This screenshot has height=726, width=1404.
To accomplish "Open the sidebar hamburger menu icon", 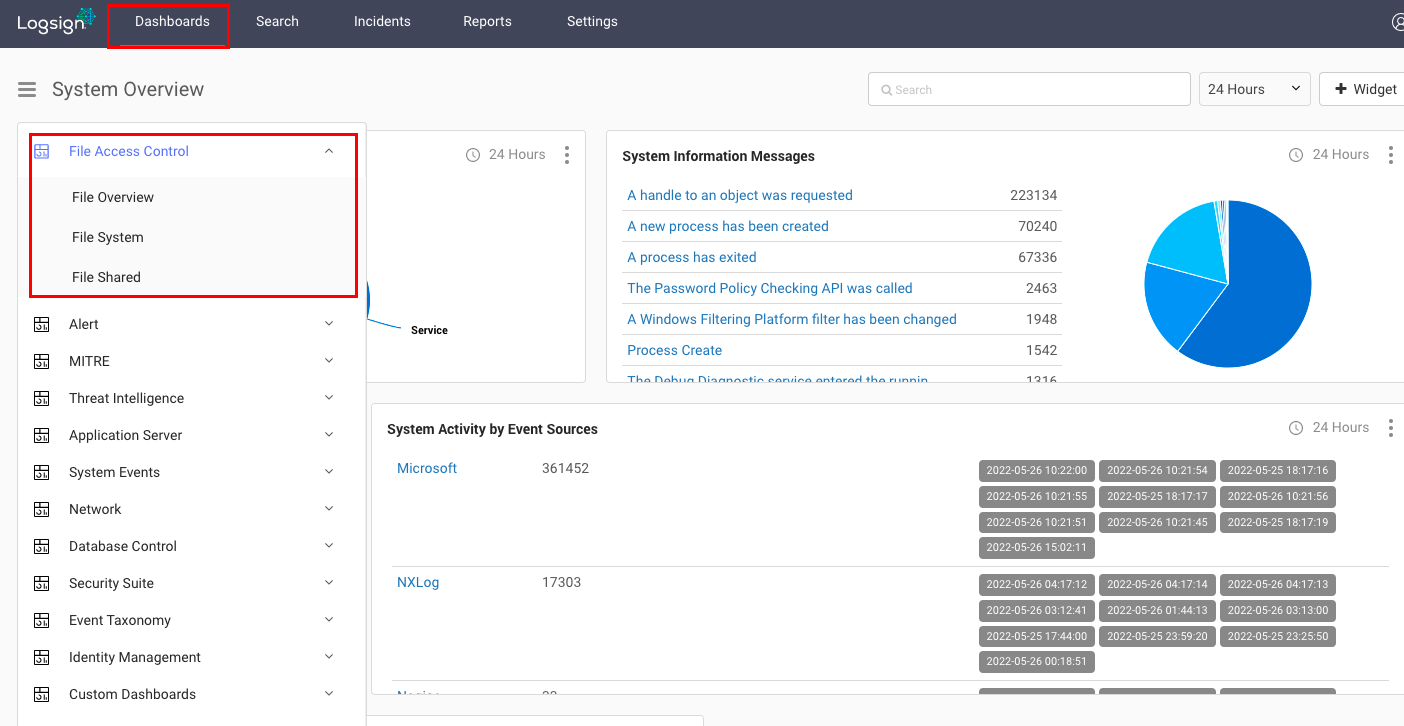I will tap(27, 89).
